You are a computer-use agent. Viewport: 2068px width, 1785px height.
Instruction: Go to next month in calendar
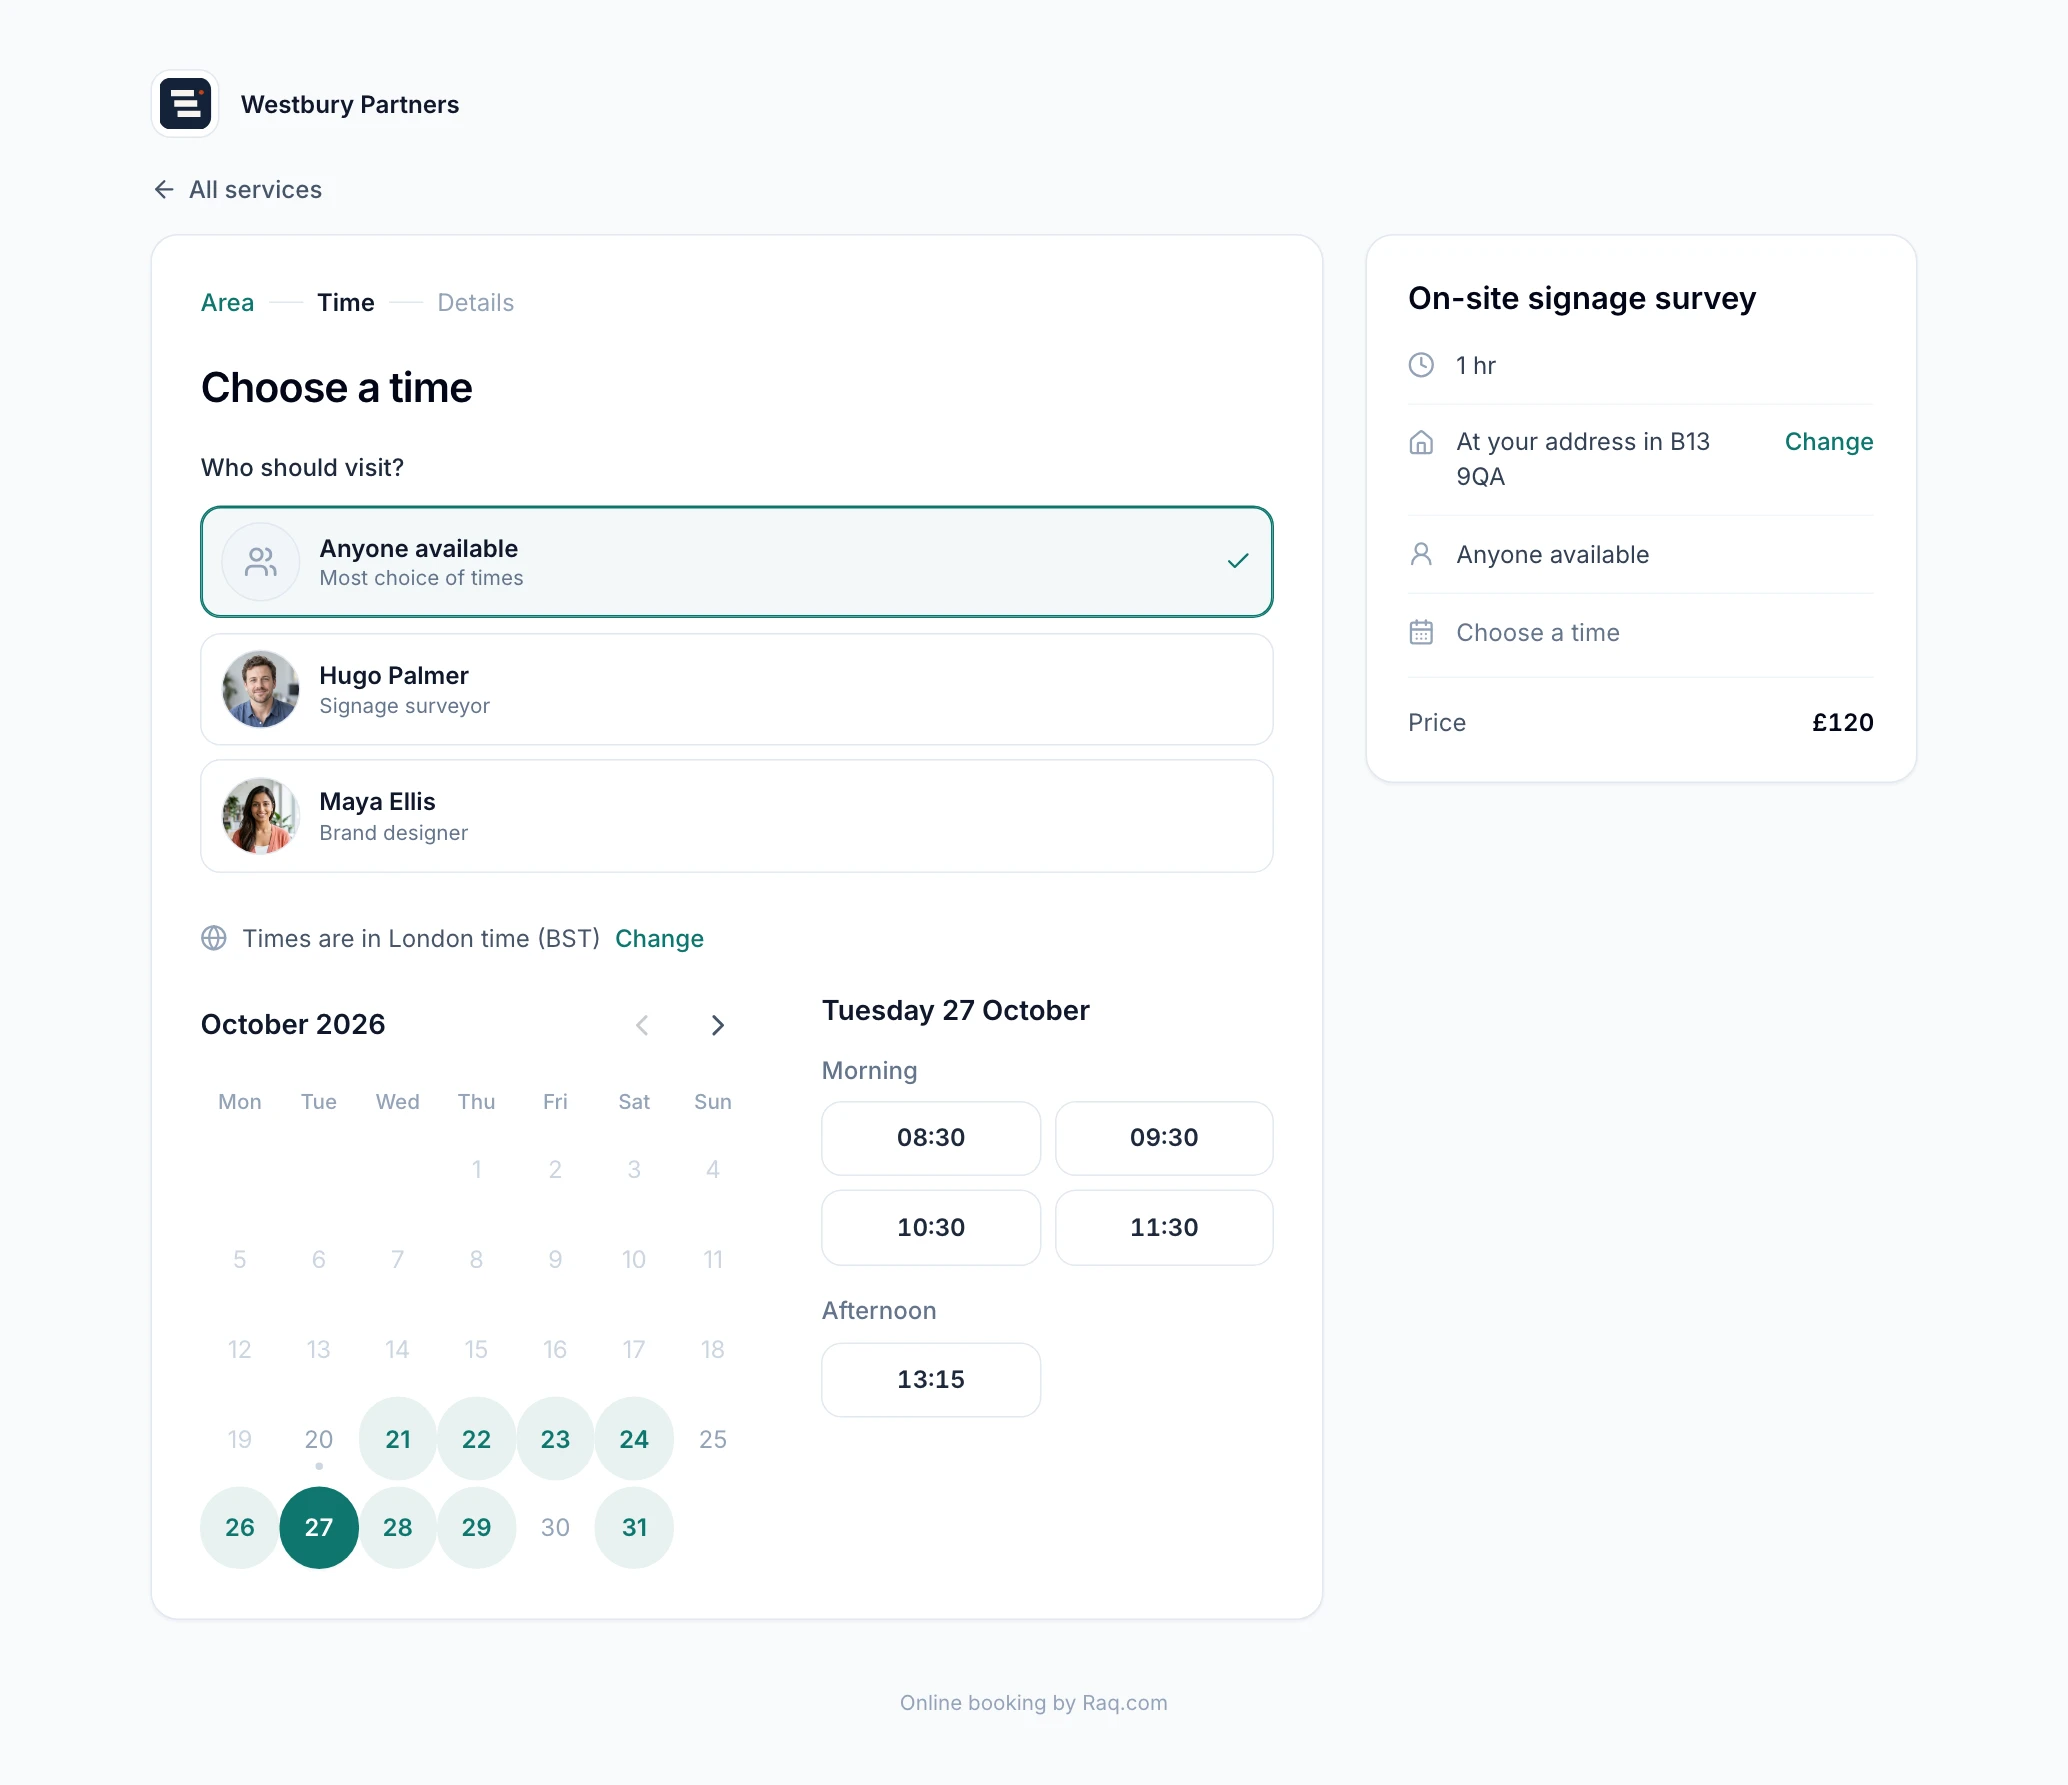tap(717, 1025)
